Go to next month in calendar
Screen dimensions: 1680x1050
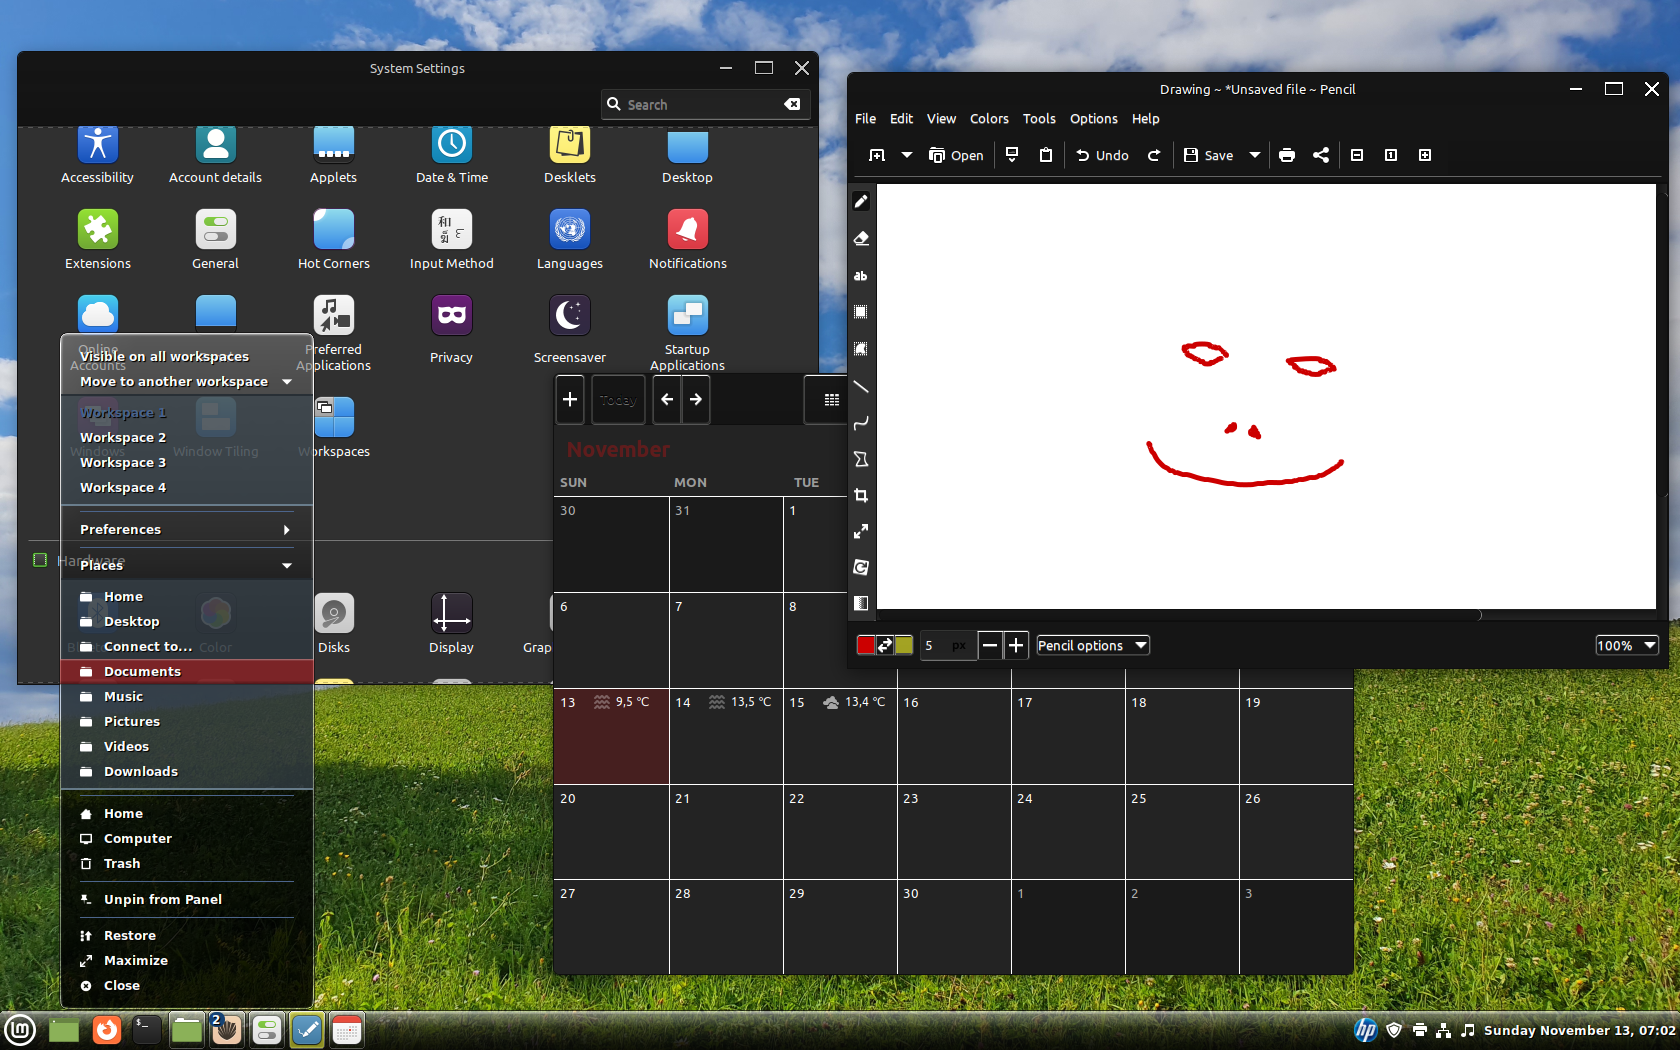[696, 400]
